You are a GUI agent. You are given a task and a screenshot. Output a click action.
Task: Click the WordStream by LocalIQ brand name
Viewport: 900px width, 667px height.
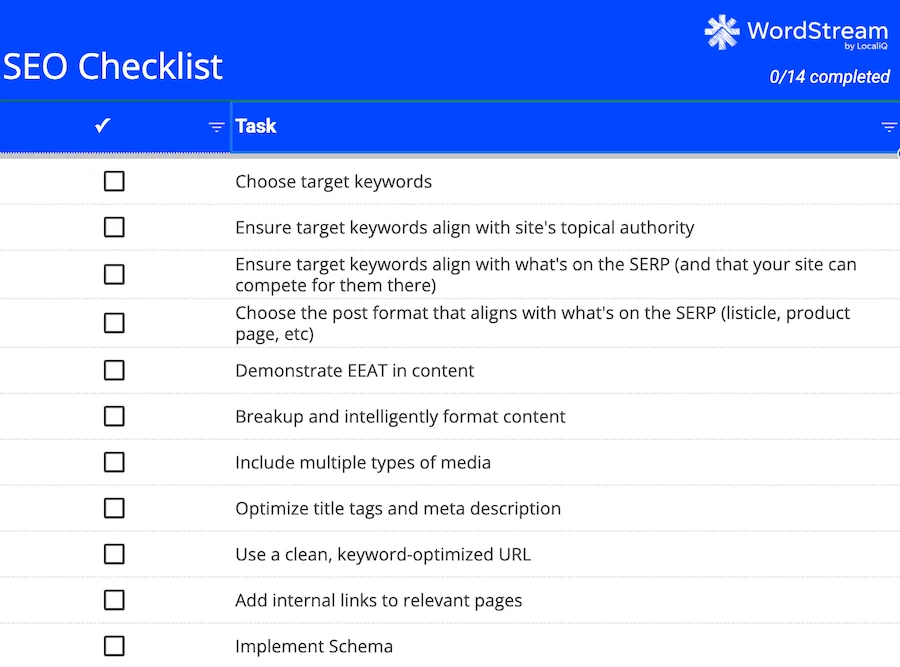pos(816,32)
